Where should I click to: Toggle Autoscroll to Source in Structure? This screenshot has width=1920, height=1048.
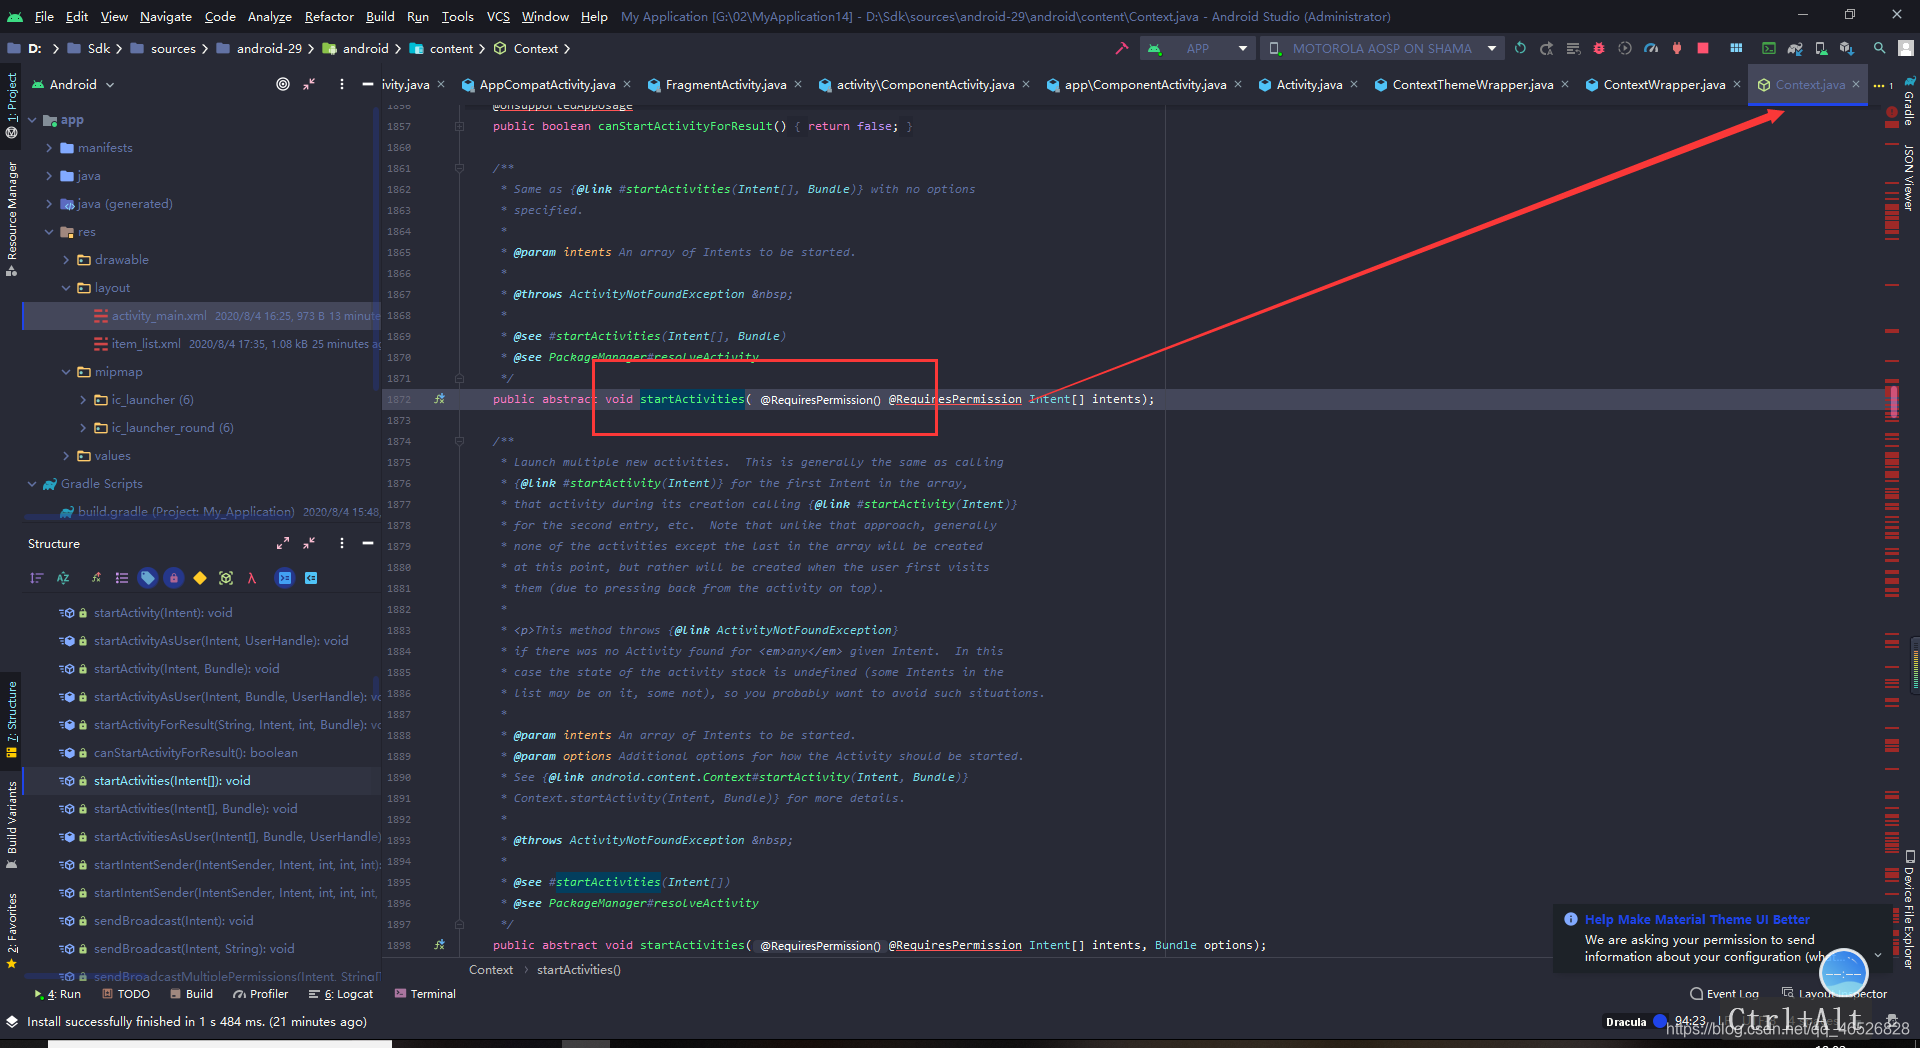tap(285, 578)
